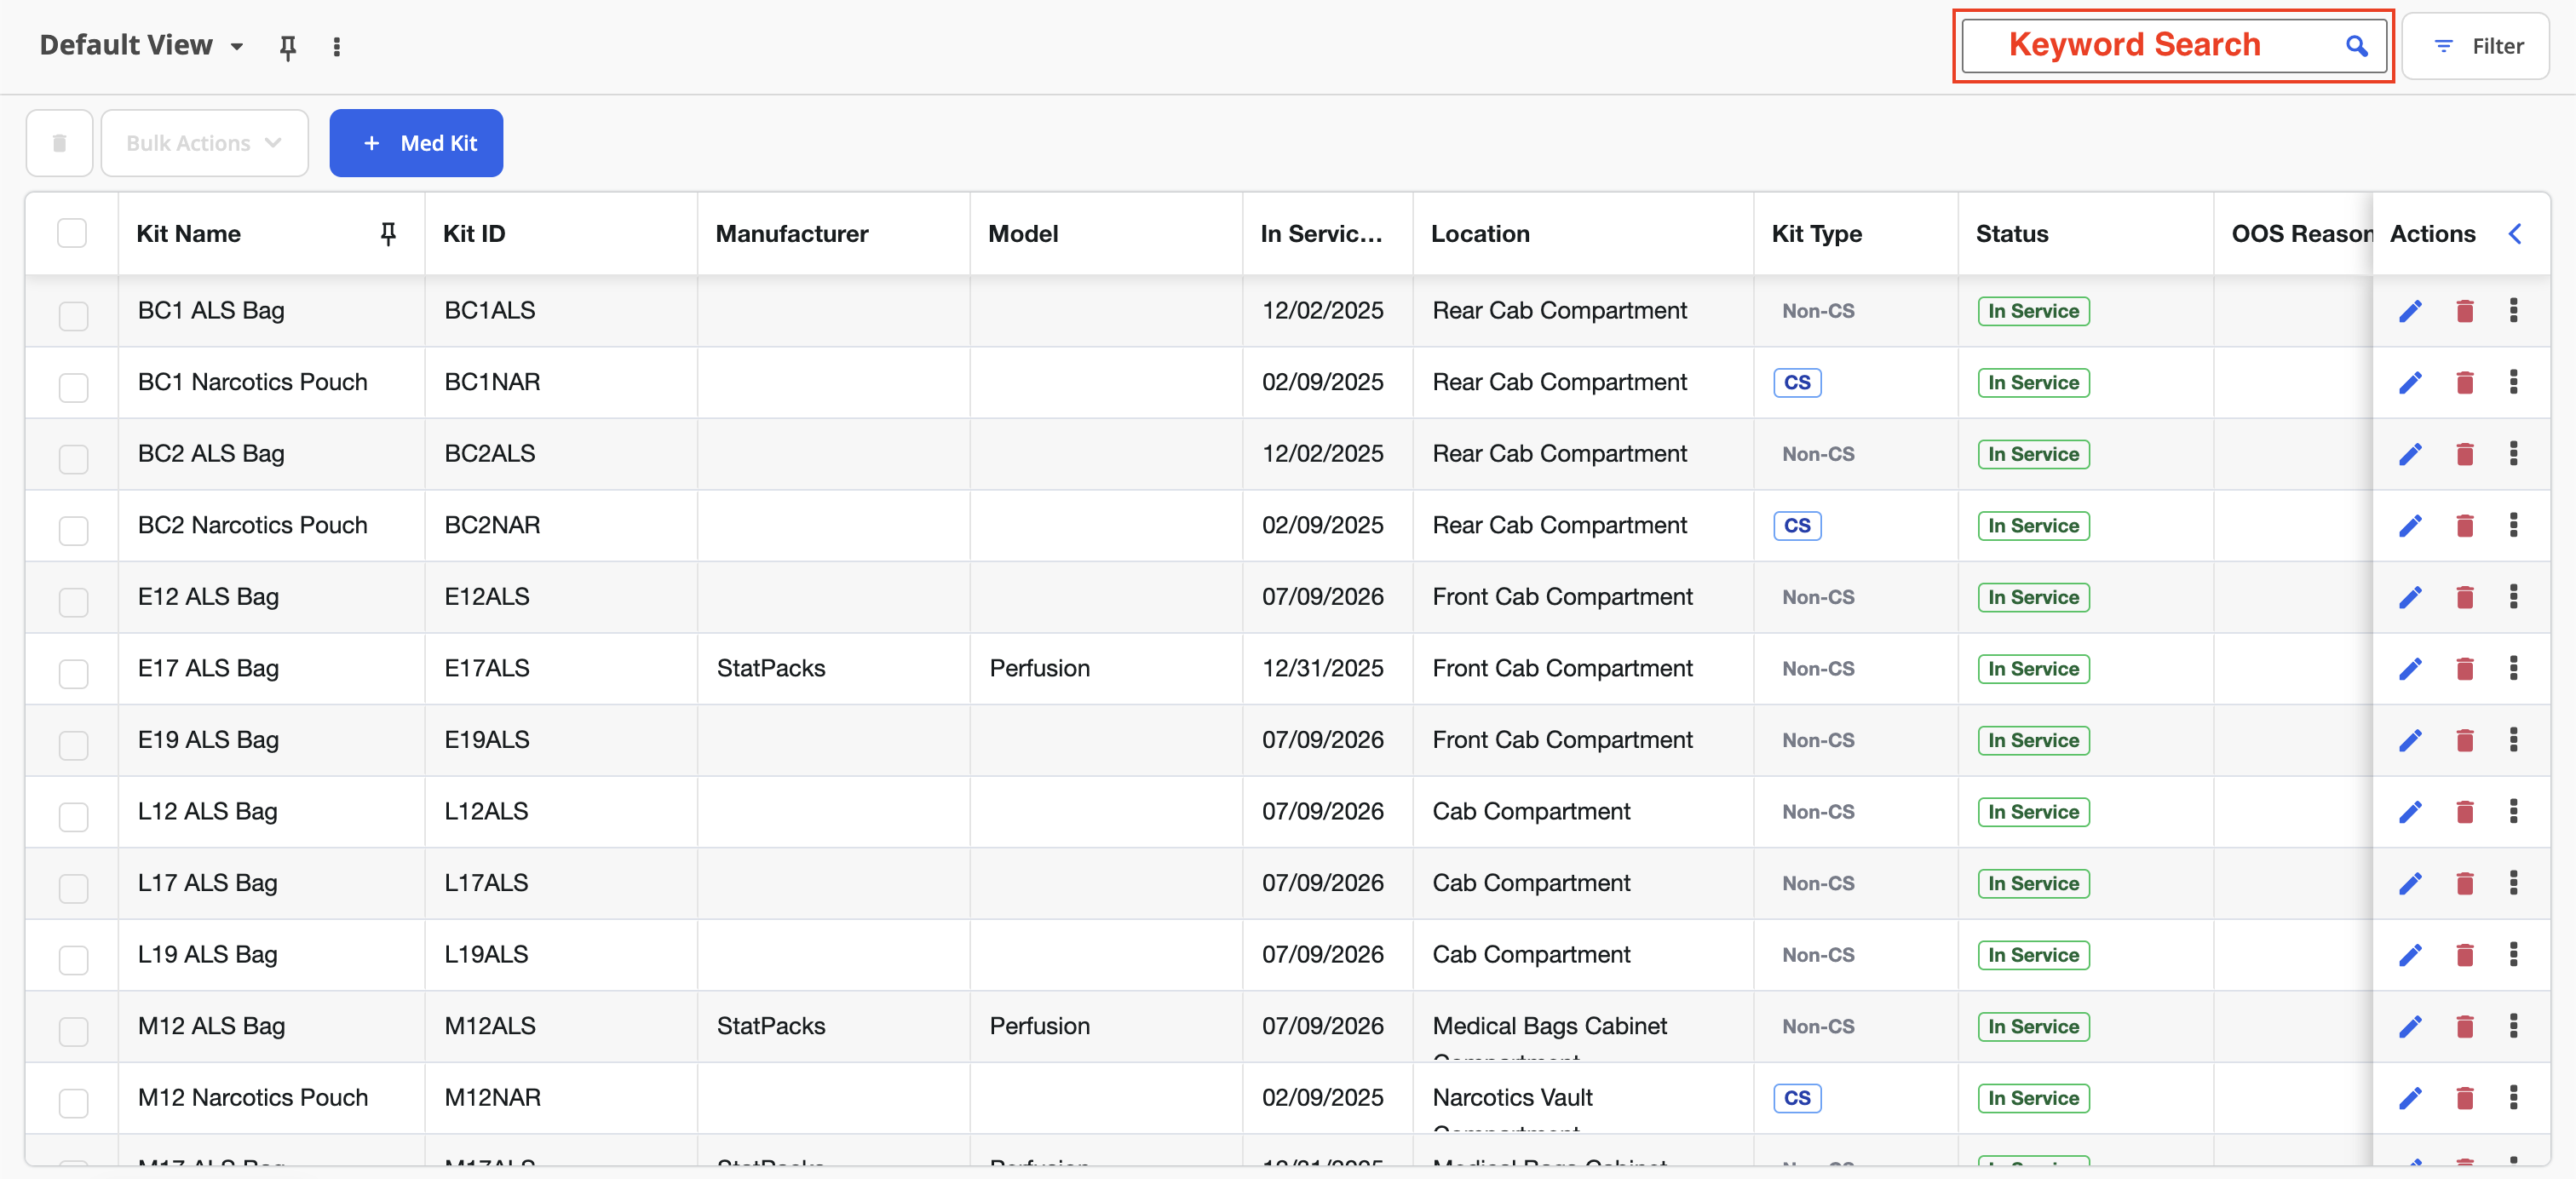
Task: Sort by Manufacturer column header
Action: [x=792, y=234]
